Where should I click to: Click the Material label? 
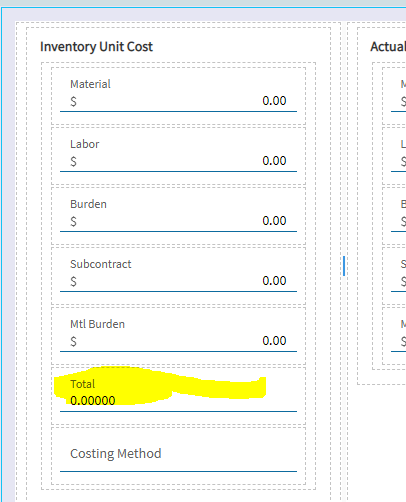click(90, 84)
